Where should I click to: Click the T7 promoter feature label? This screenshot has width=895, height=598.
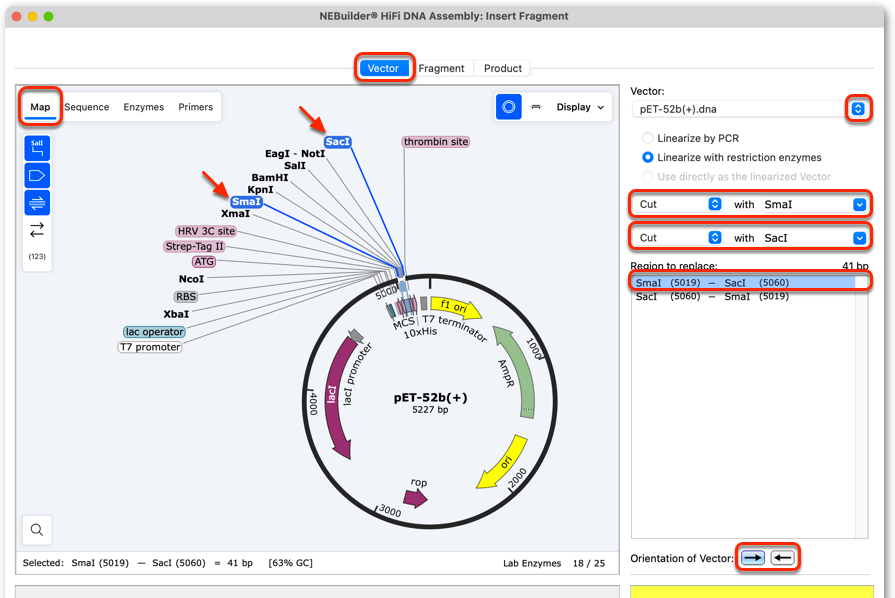click(x=150, y=347)
